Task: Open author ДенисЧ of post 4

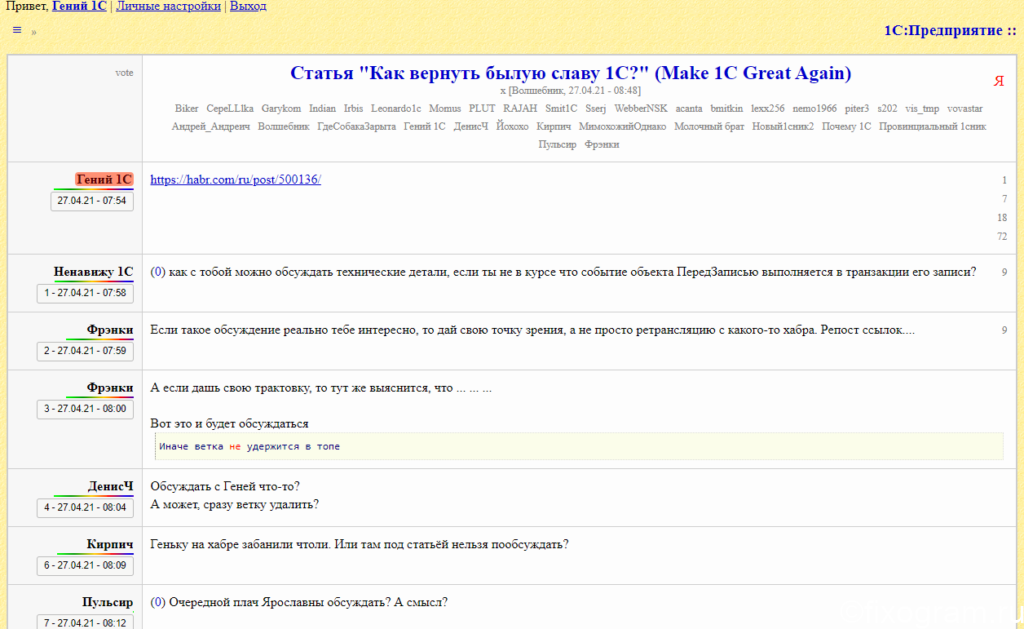Action: [110, 487]
